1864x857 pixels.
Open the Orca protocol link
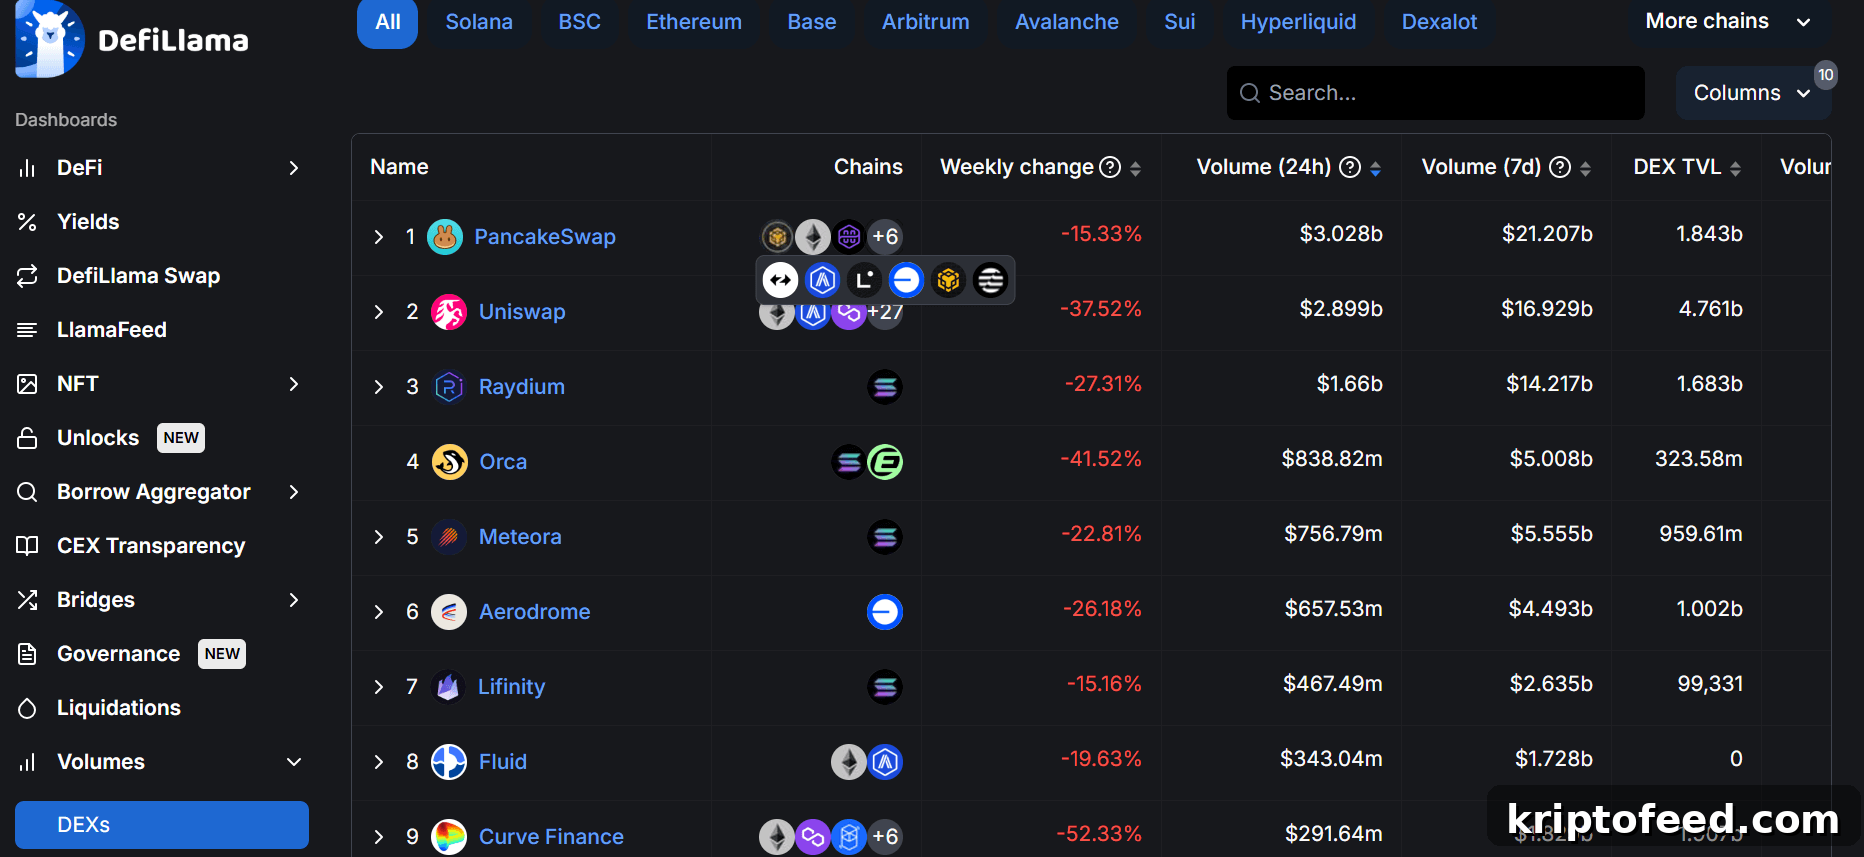[x=503, y=462]
